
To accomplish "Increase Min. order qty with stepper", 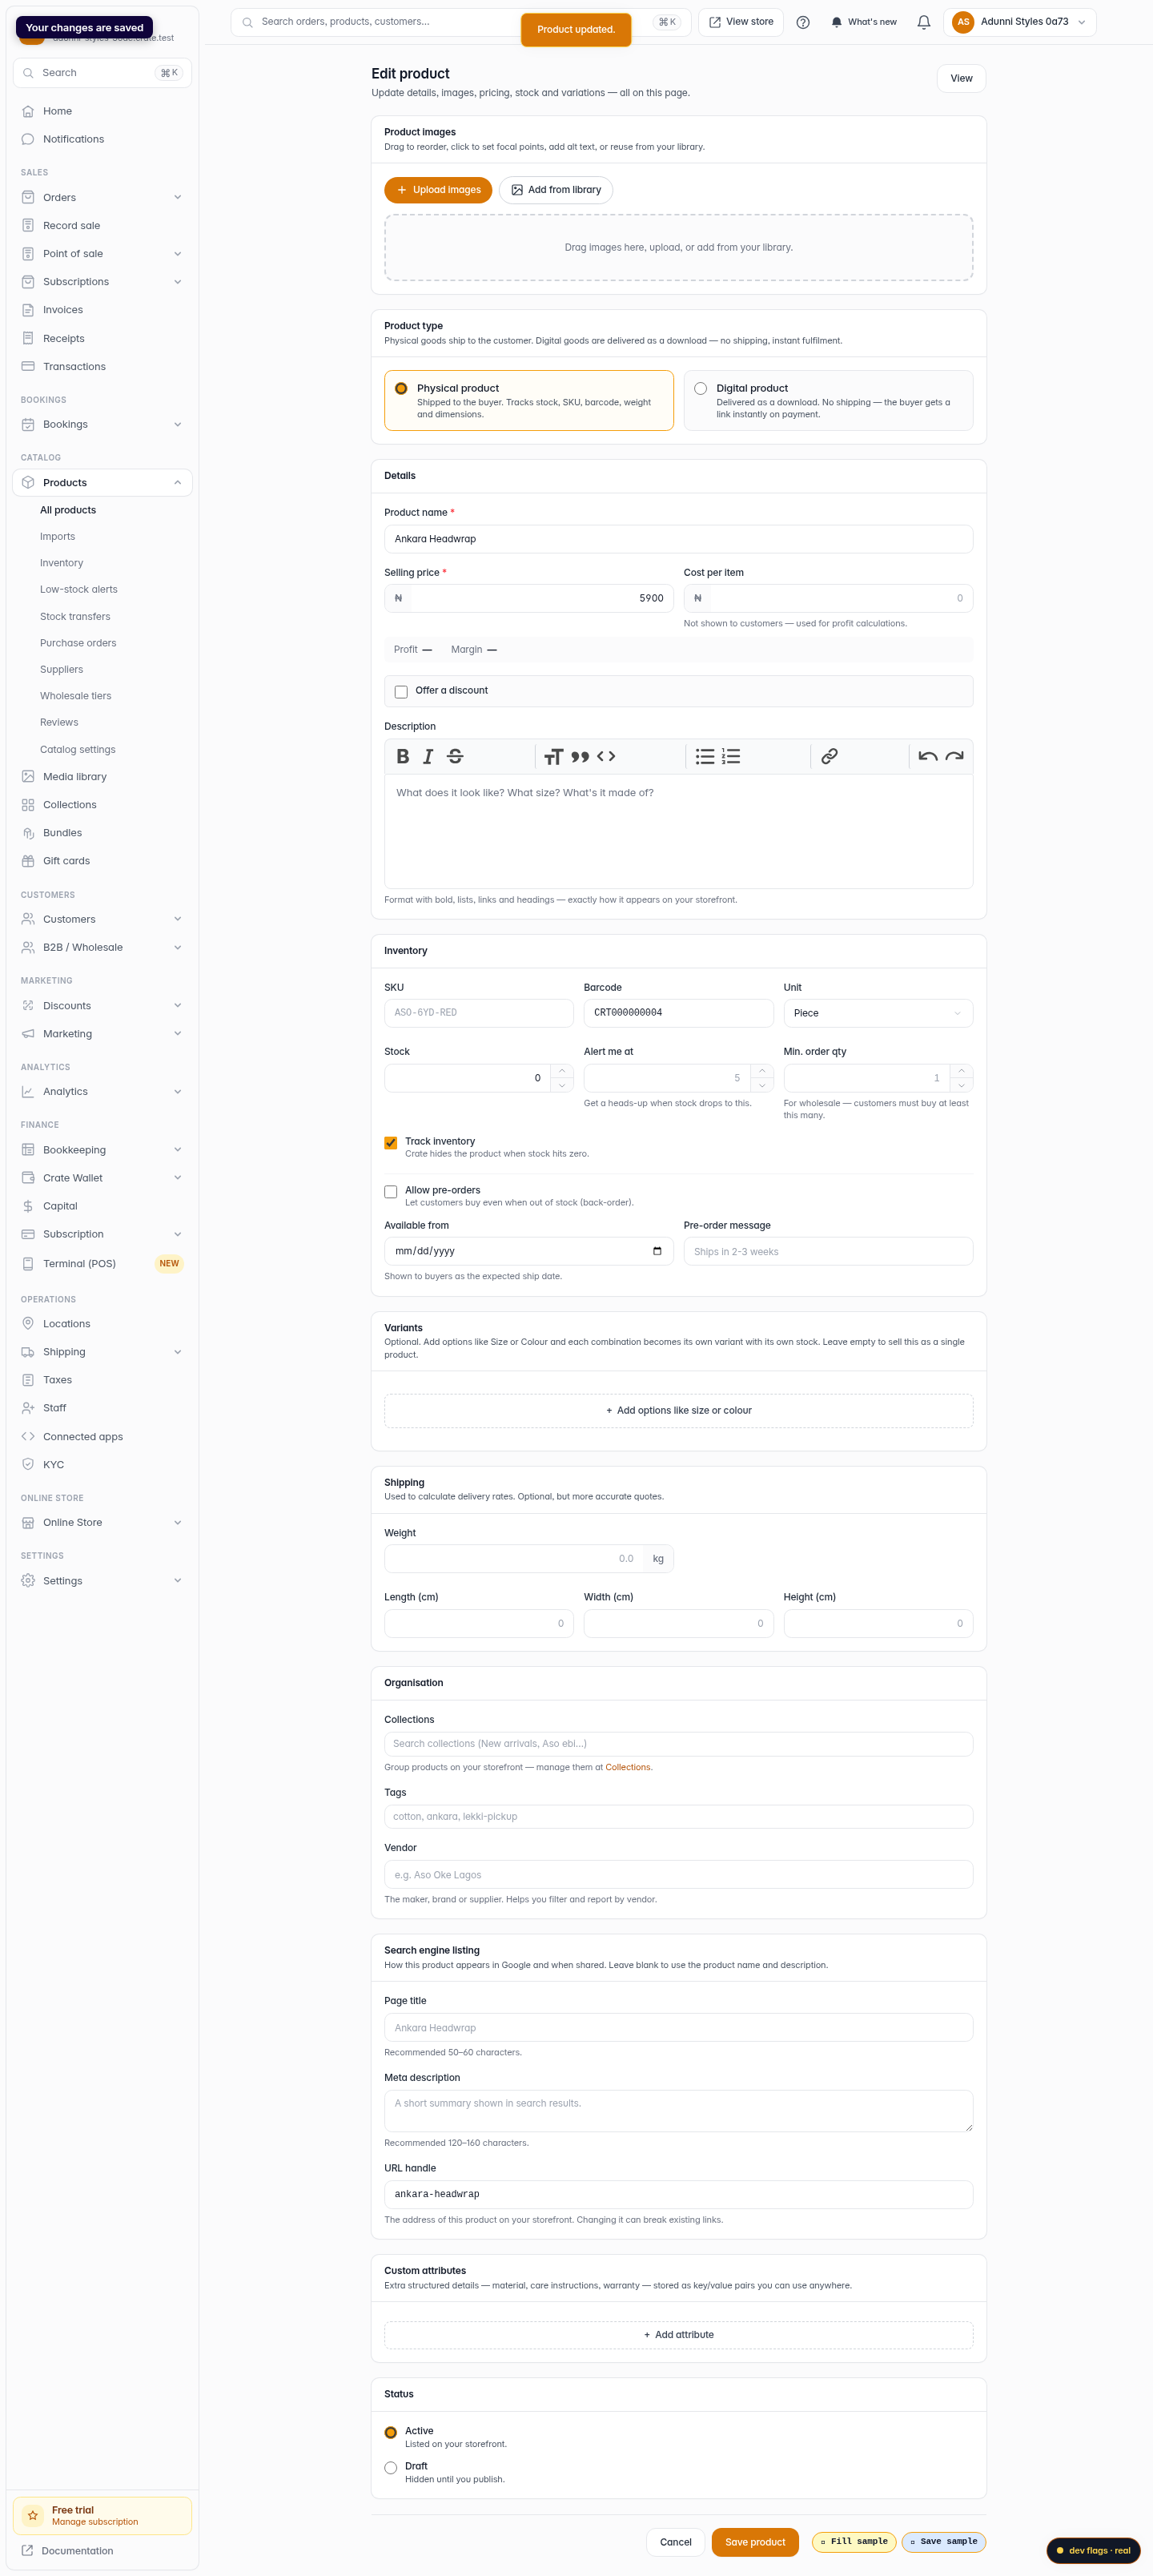I will (x=961, y=1071).
